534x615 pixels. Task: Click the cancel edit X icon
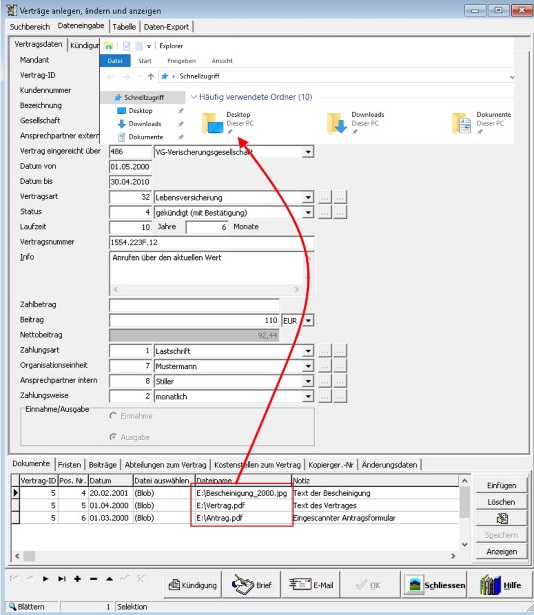[x=141, y=579]
